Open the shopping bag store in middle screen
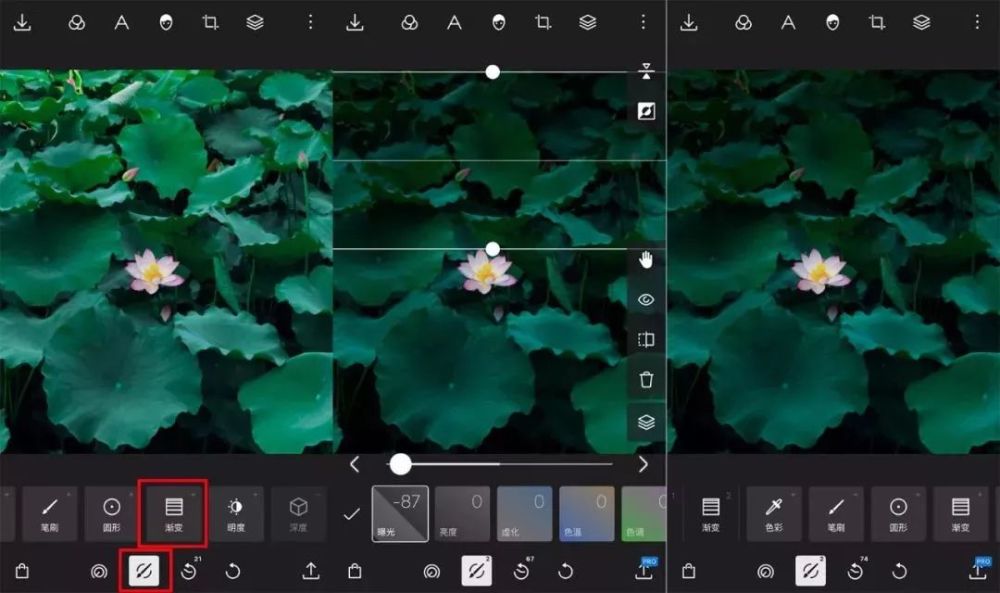Viewport: 1000px width, 593px height. tap(355, 571)
